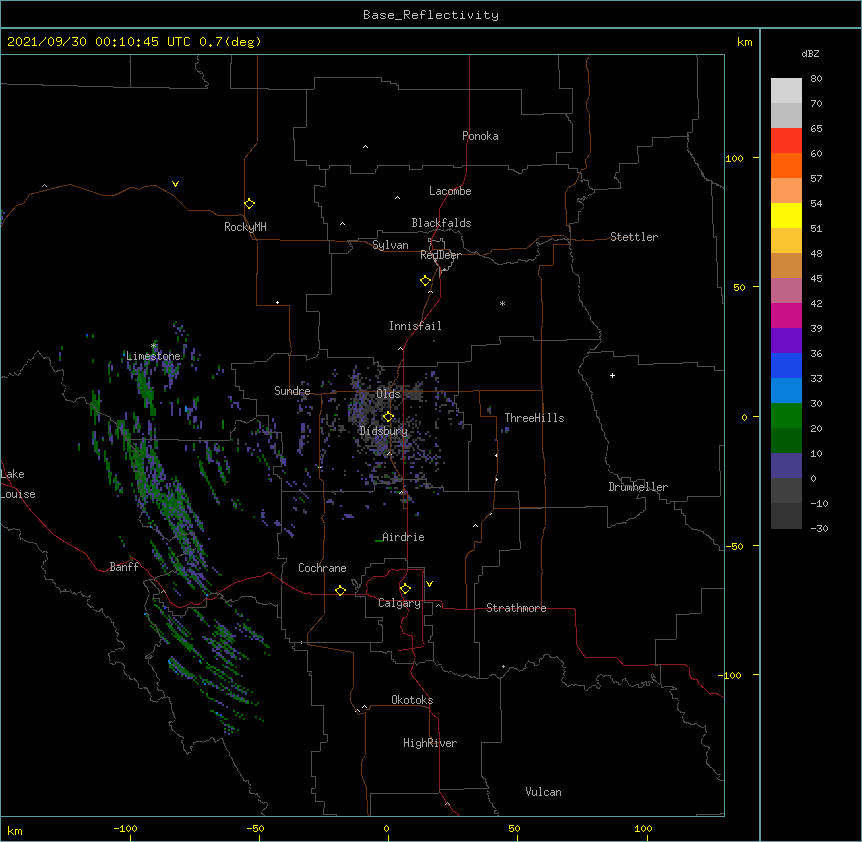Select the asterisk marker east of Innisfail
862x842 pixels.
click(502, 303)
